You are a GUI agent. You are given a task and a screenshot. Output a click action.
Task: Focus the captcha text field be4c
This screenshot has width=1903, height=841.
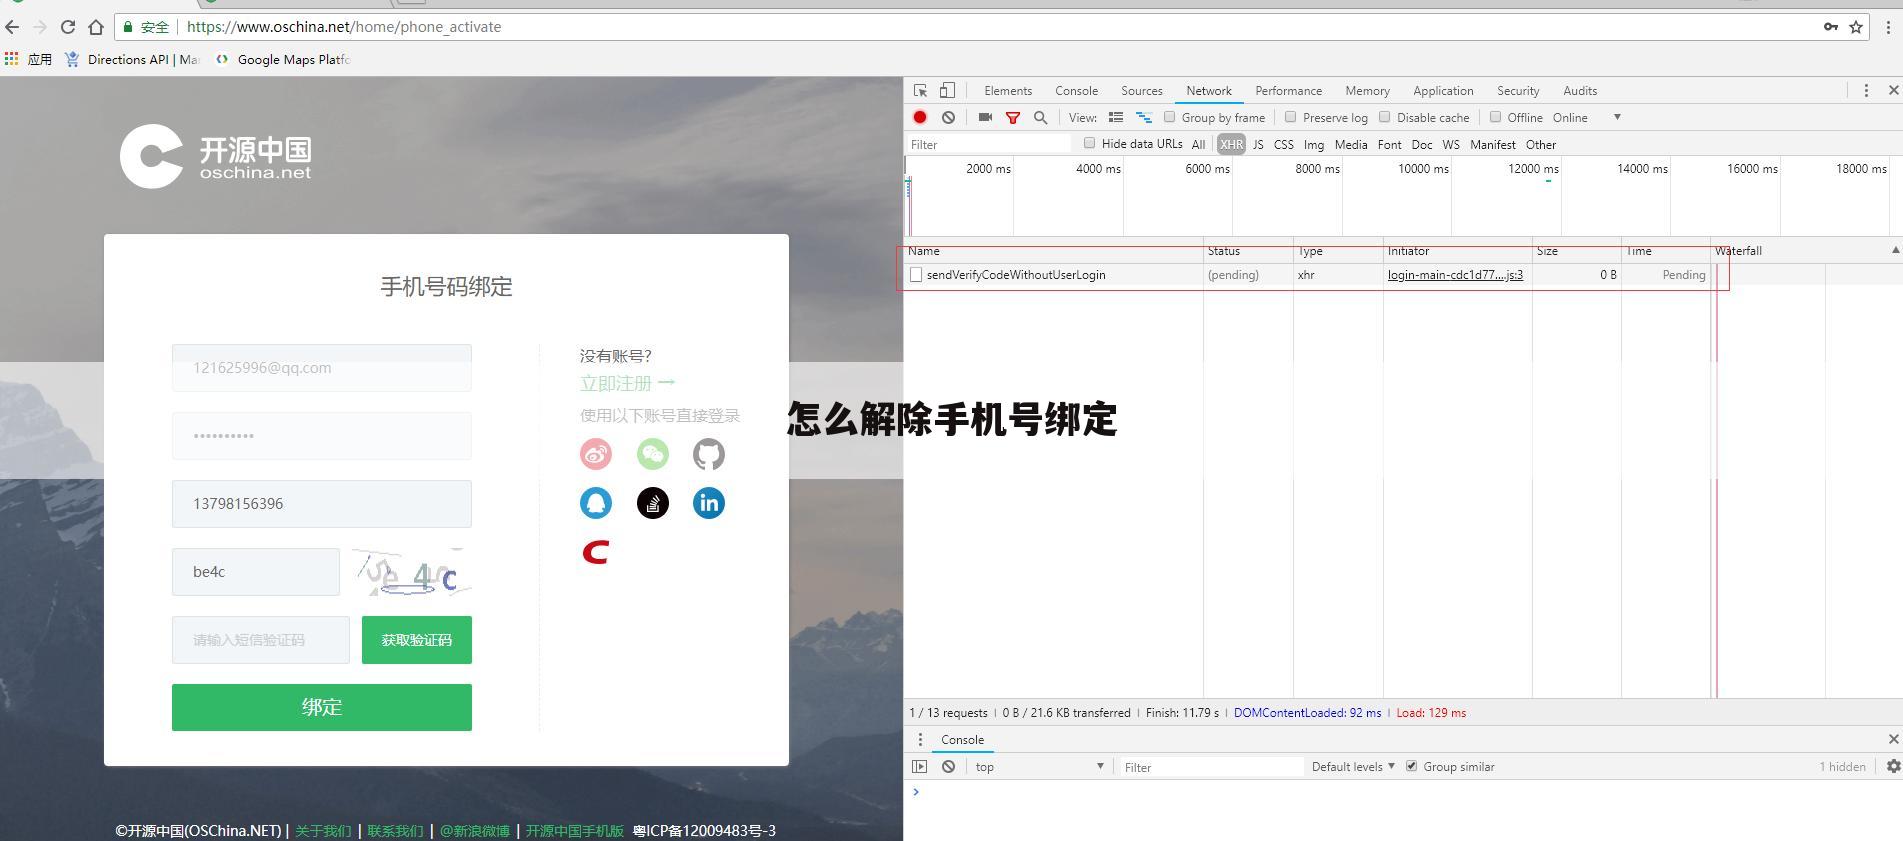[256, 572]
